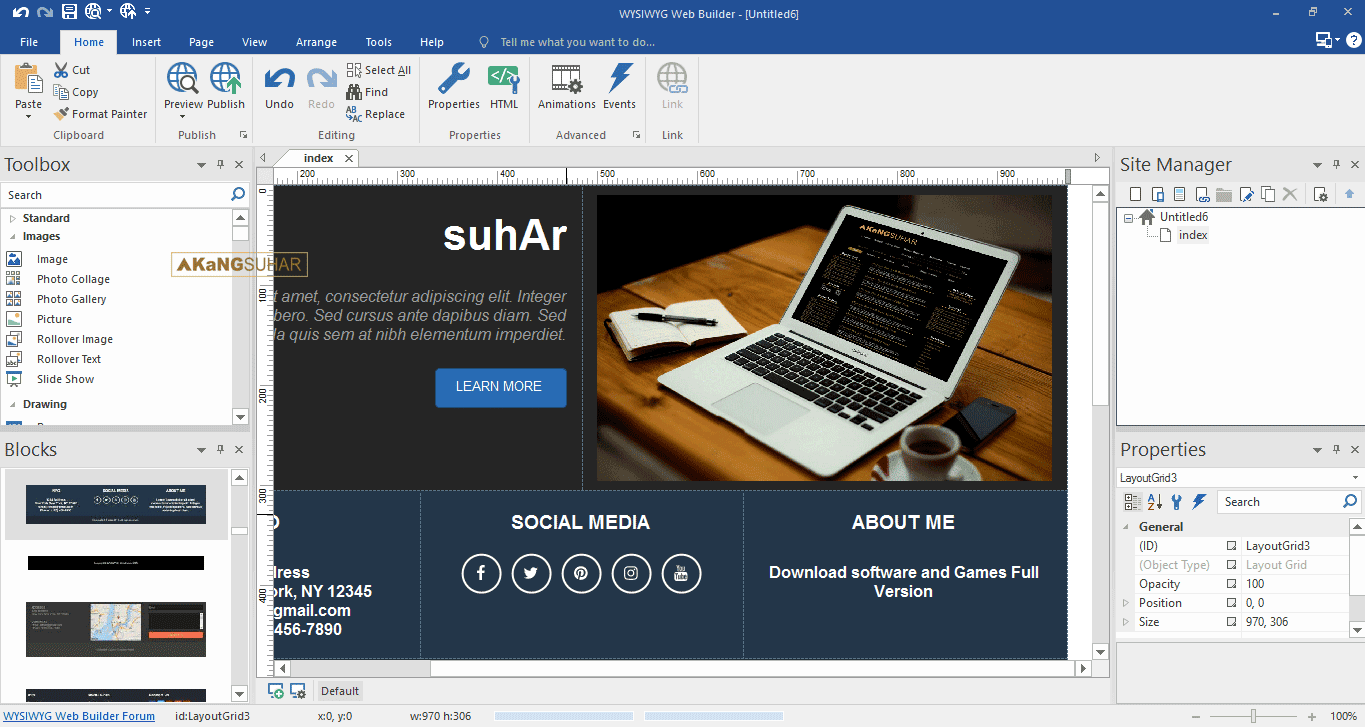1365x727 pixels.
Task: Click the new folder icon in Site Manager
Action: click(x=1223, y=194)
